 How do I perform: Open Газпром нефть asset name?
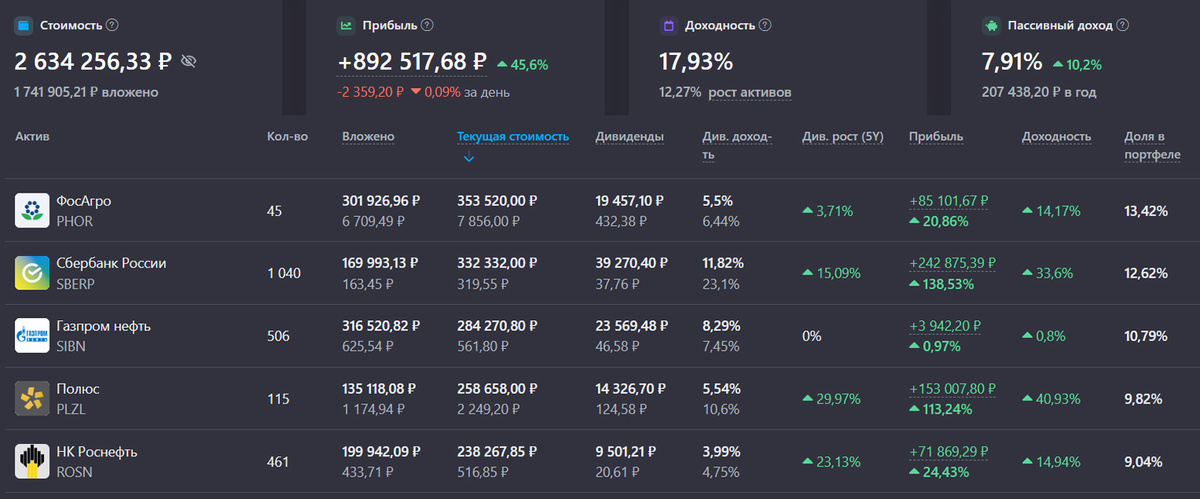pos(104,326)
